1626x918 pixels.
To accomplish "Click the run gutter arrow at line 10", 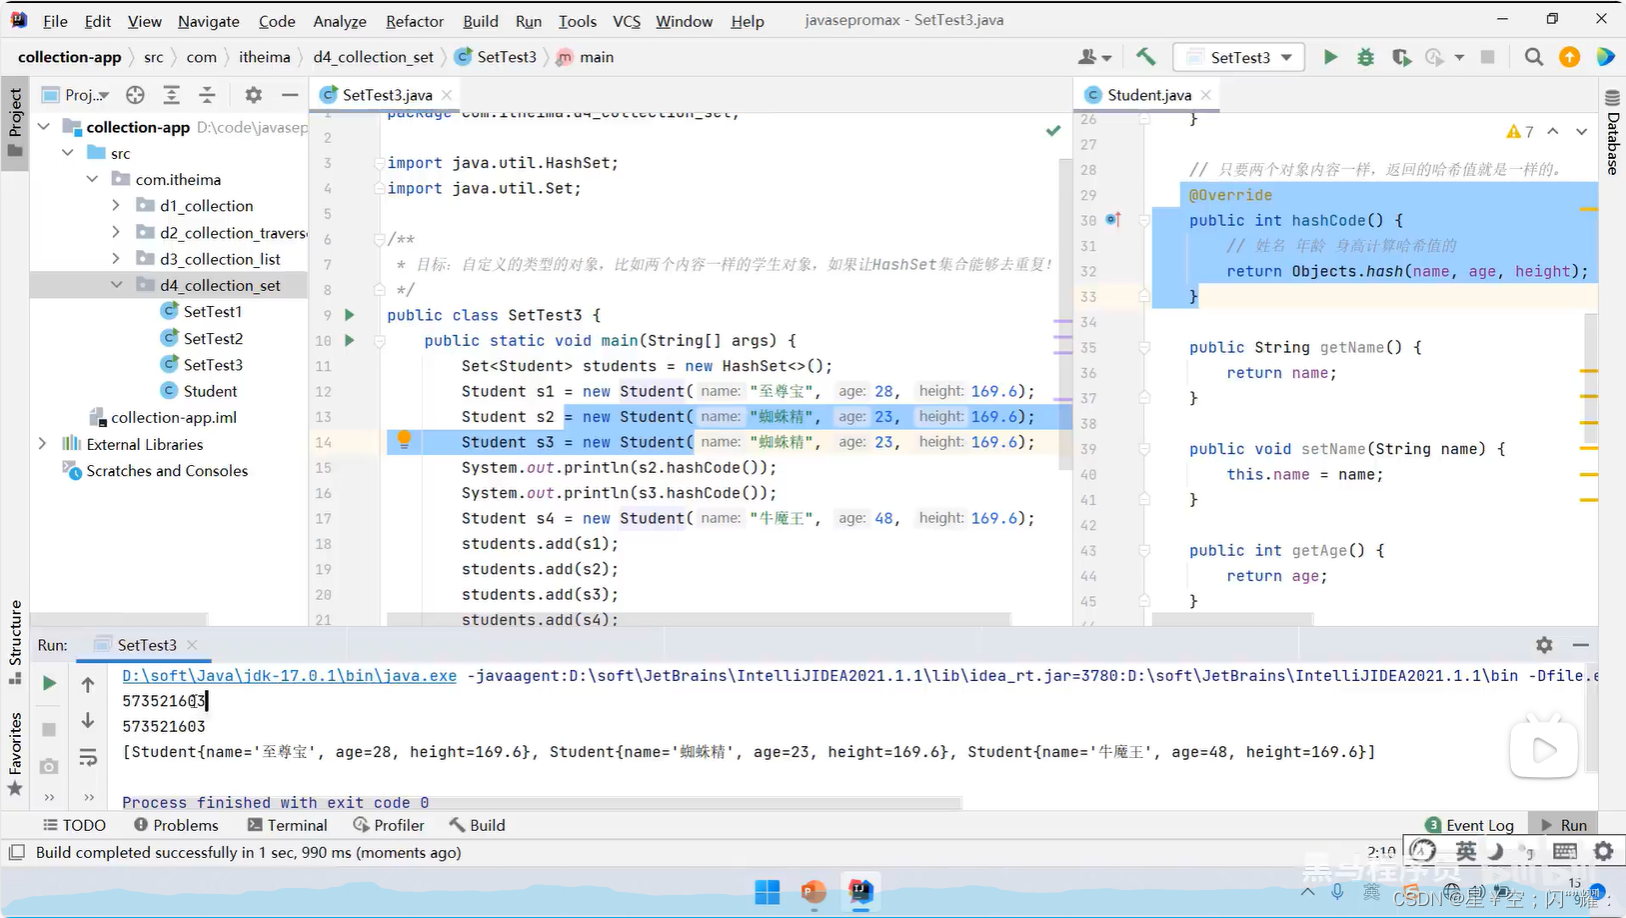I will pyautogui.click(x=349, y=340).
